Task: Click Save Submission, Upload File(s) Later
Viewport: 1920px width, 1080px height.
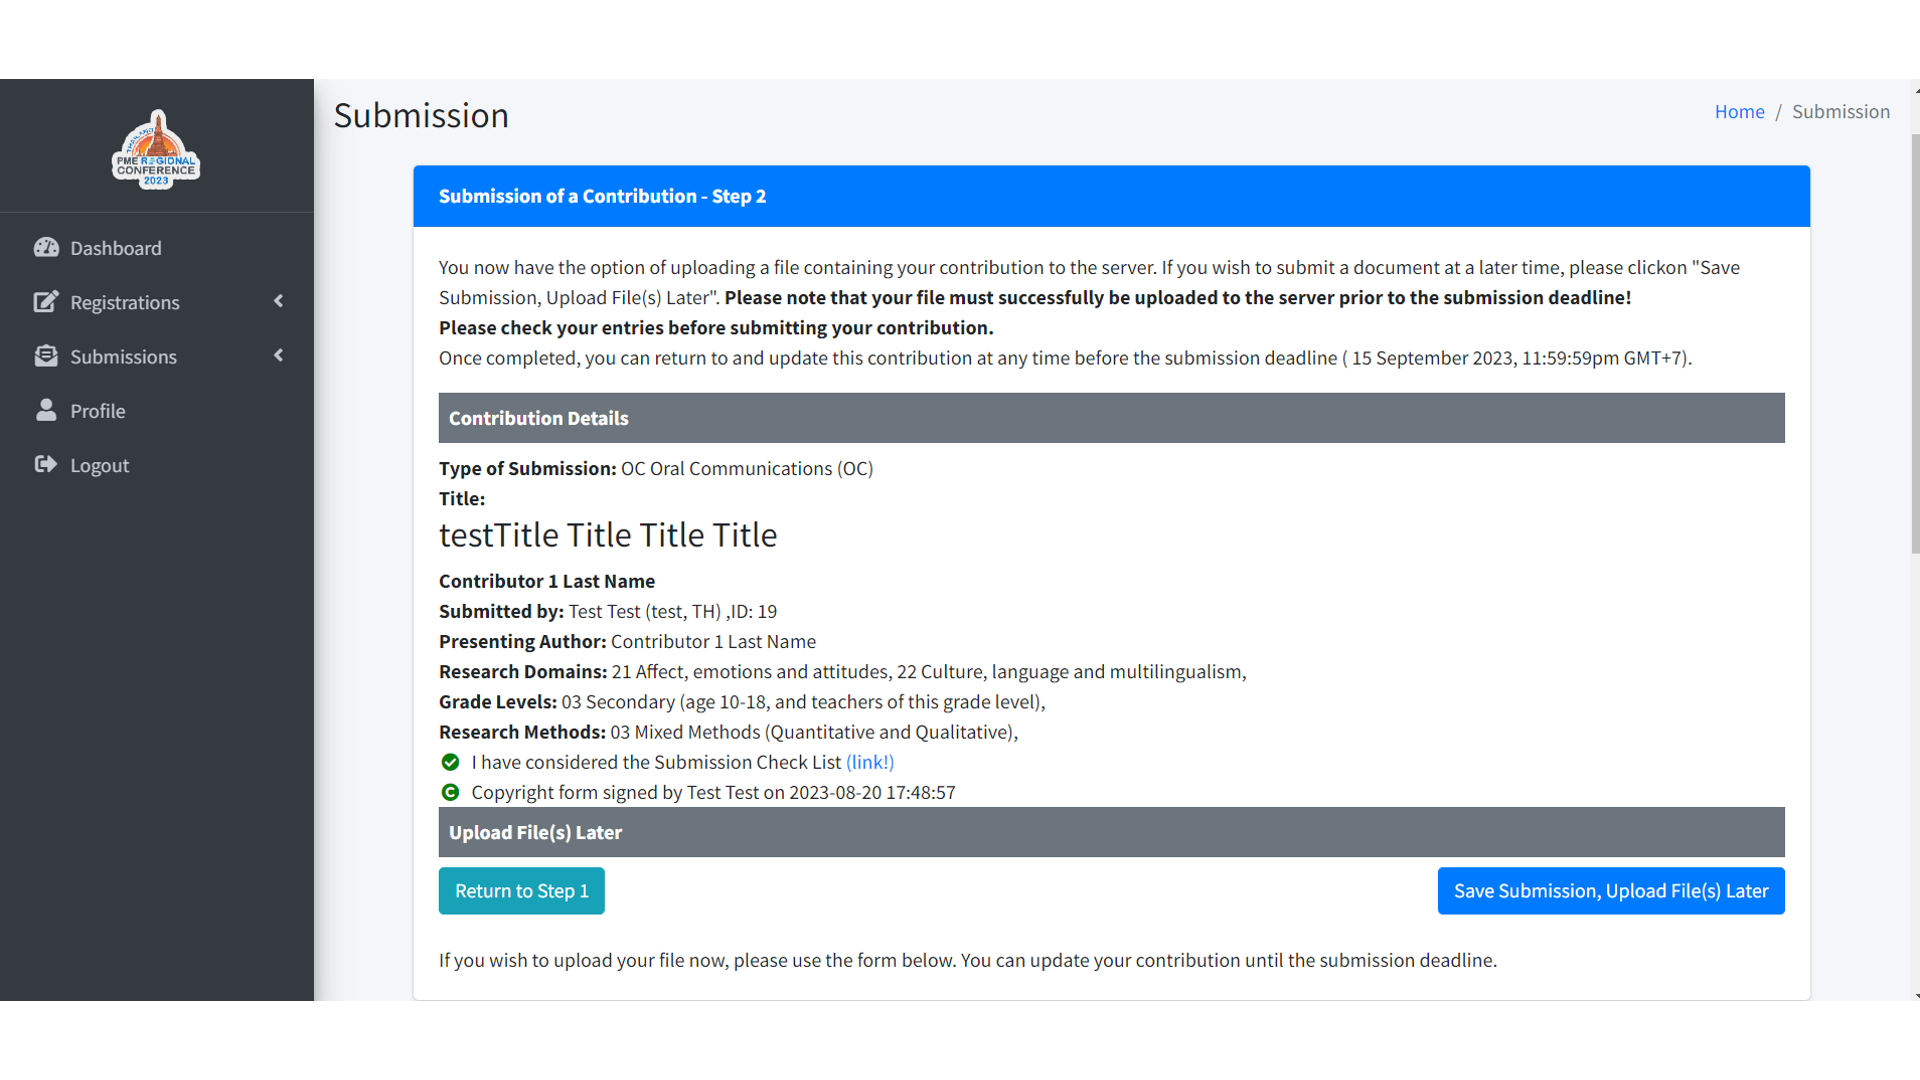Action: point(1610,891)
